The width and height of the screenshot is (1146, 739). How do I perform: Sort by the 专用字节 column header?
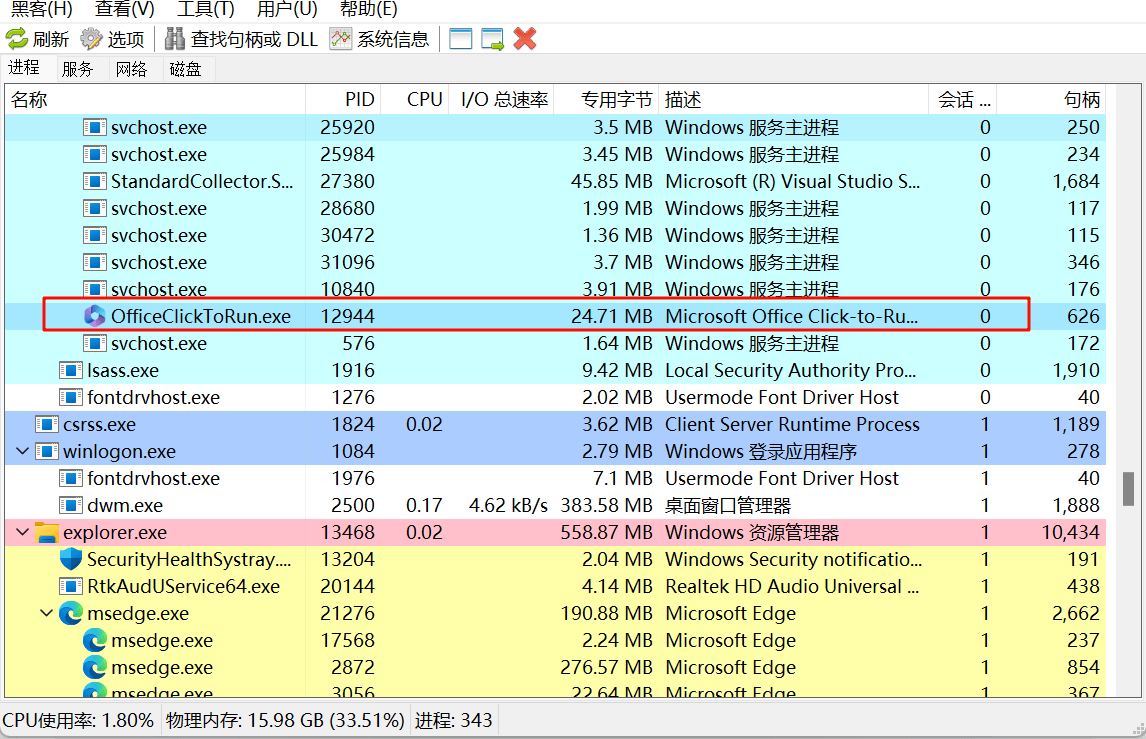click(x=617, y=99)
